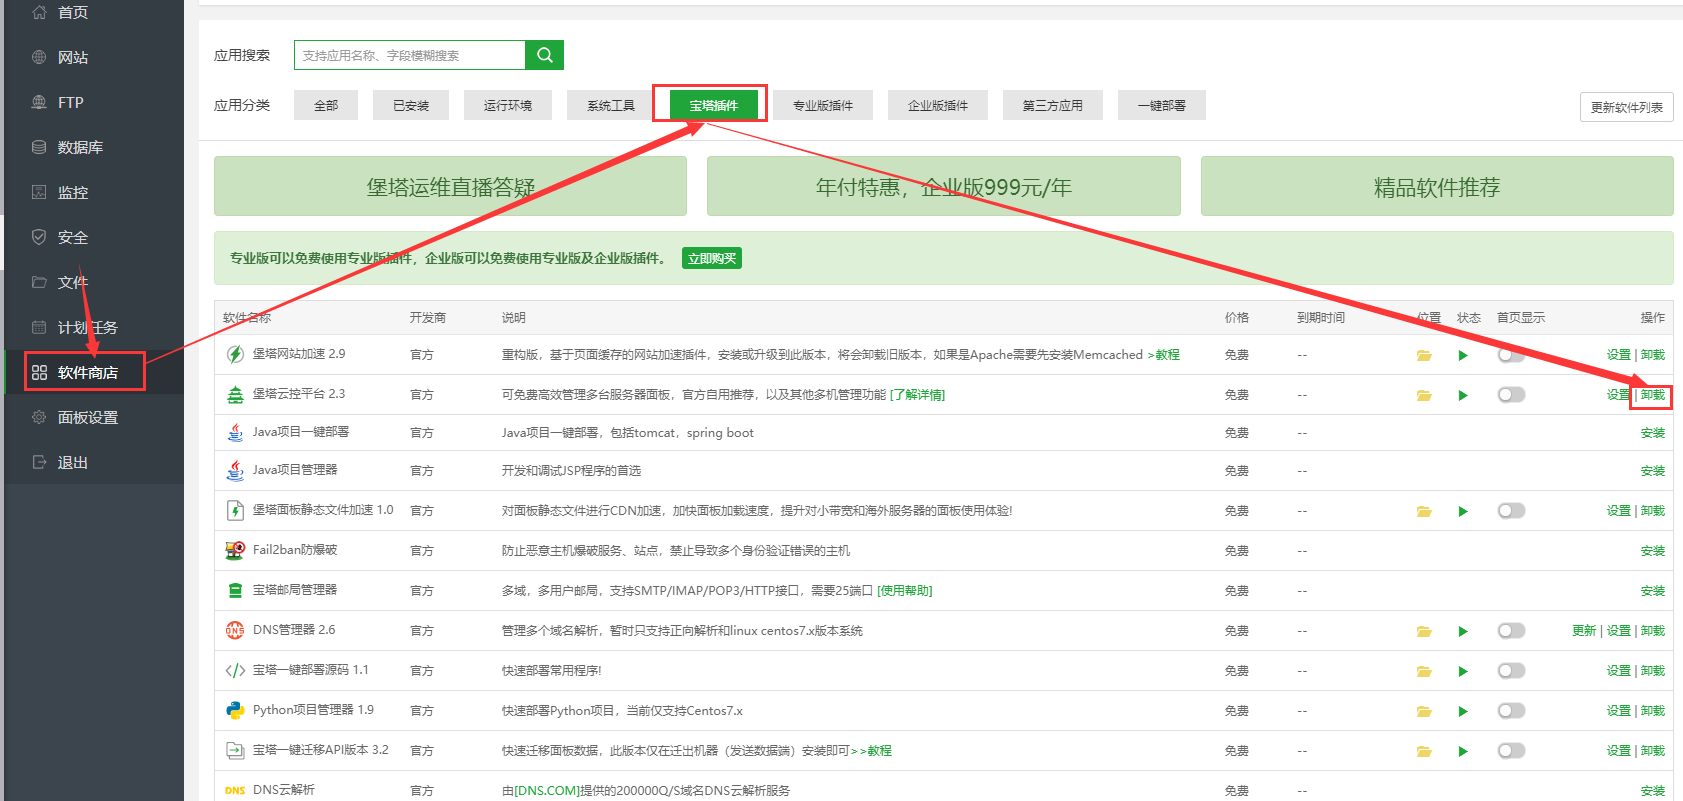Open folder icon for 堡塔云控平台 2.3
The width and height of the screenshot is (1683, 801).
tap(1424, 395)
